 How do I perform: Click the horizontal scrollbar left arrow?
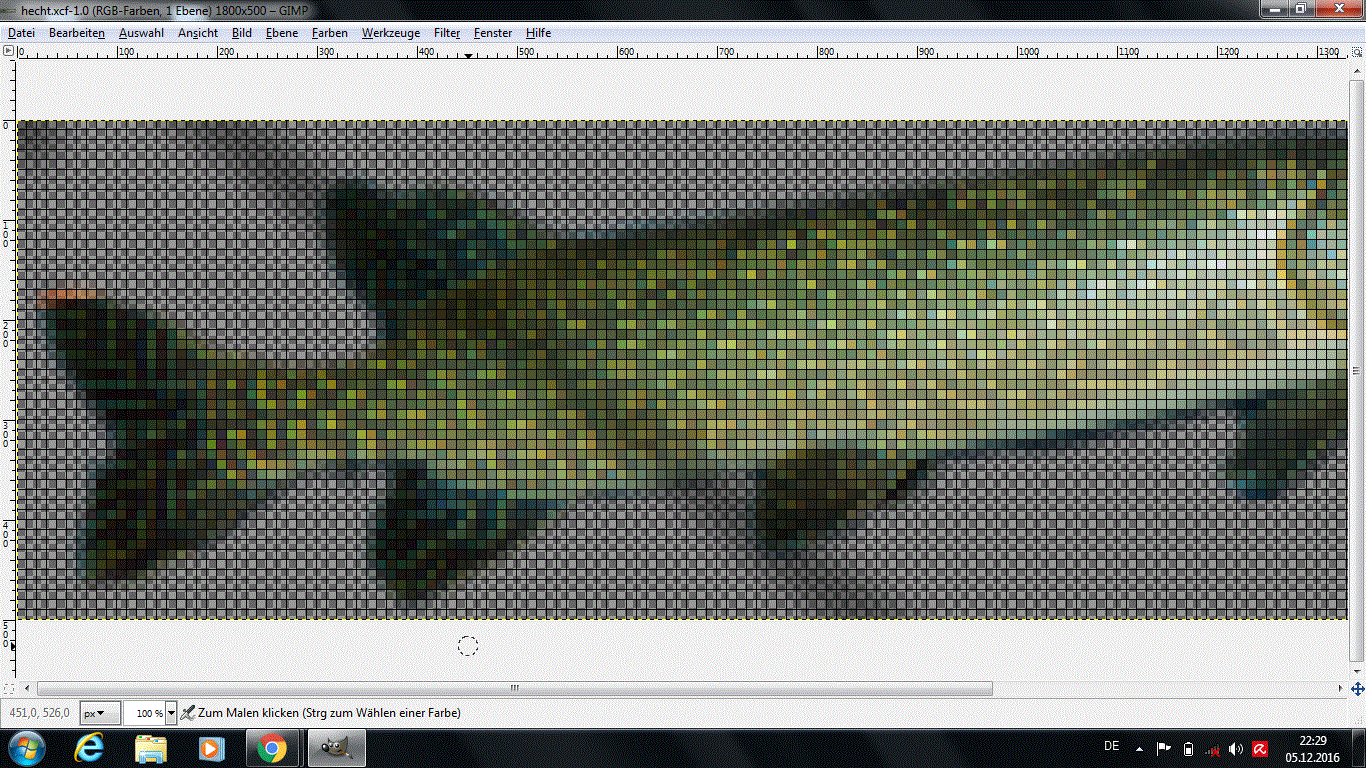coord(27,688)
